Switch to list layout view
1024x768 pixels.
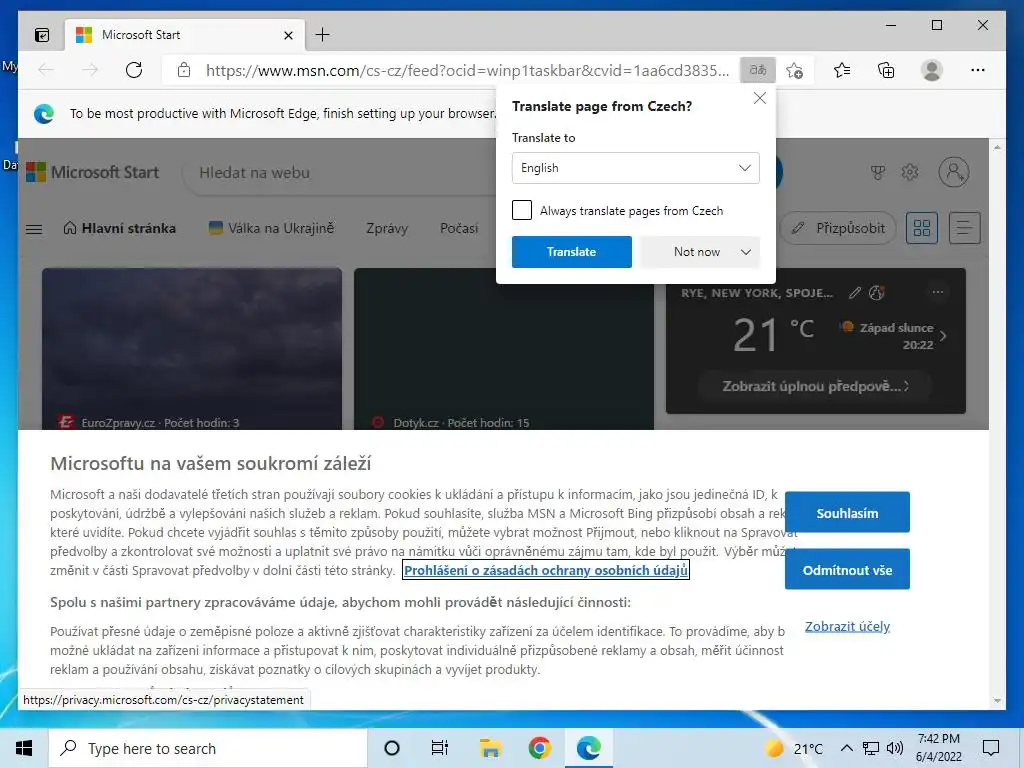click(965, 228)
